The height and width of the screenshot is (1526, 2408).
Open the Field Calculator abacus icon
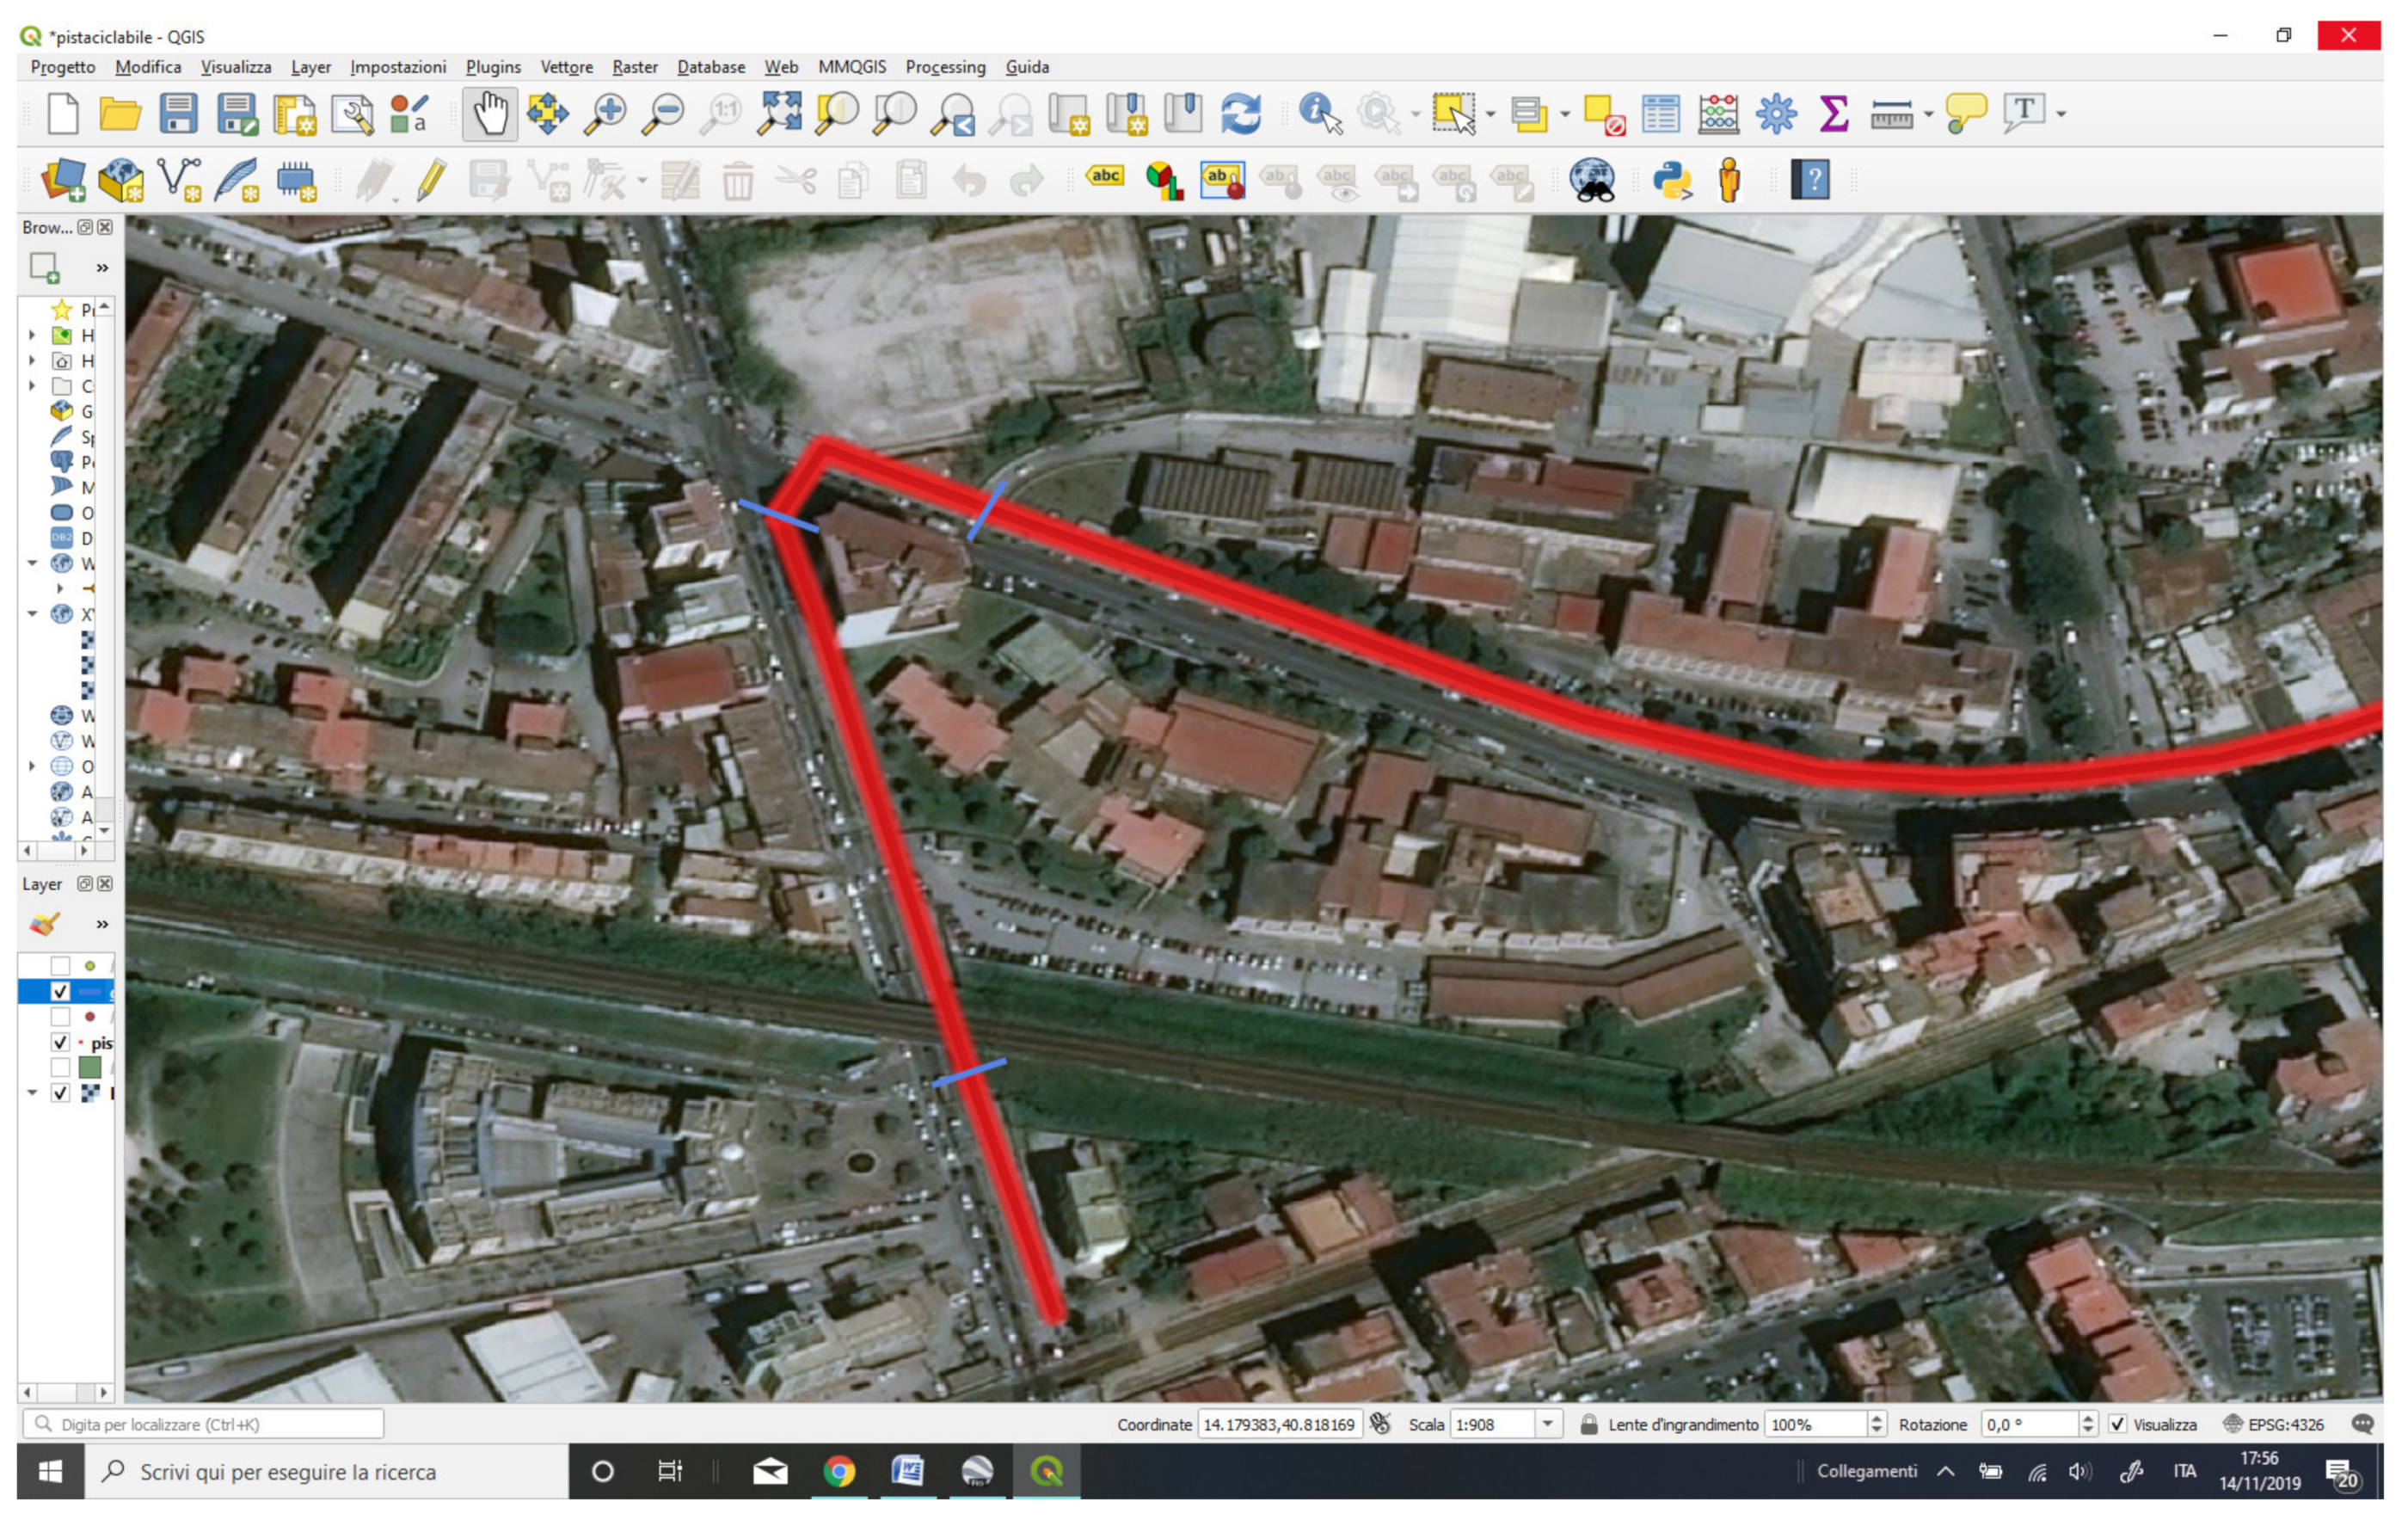pyautogui.click(x=1718, y=114)
